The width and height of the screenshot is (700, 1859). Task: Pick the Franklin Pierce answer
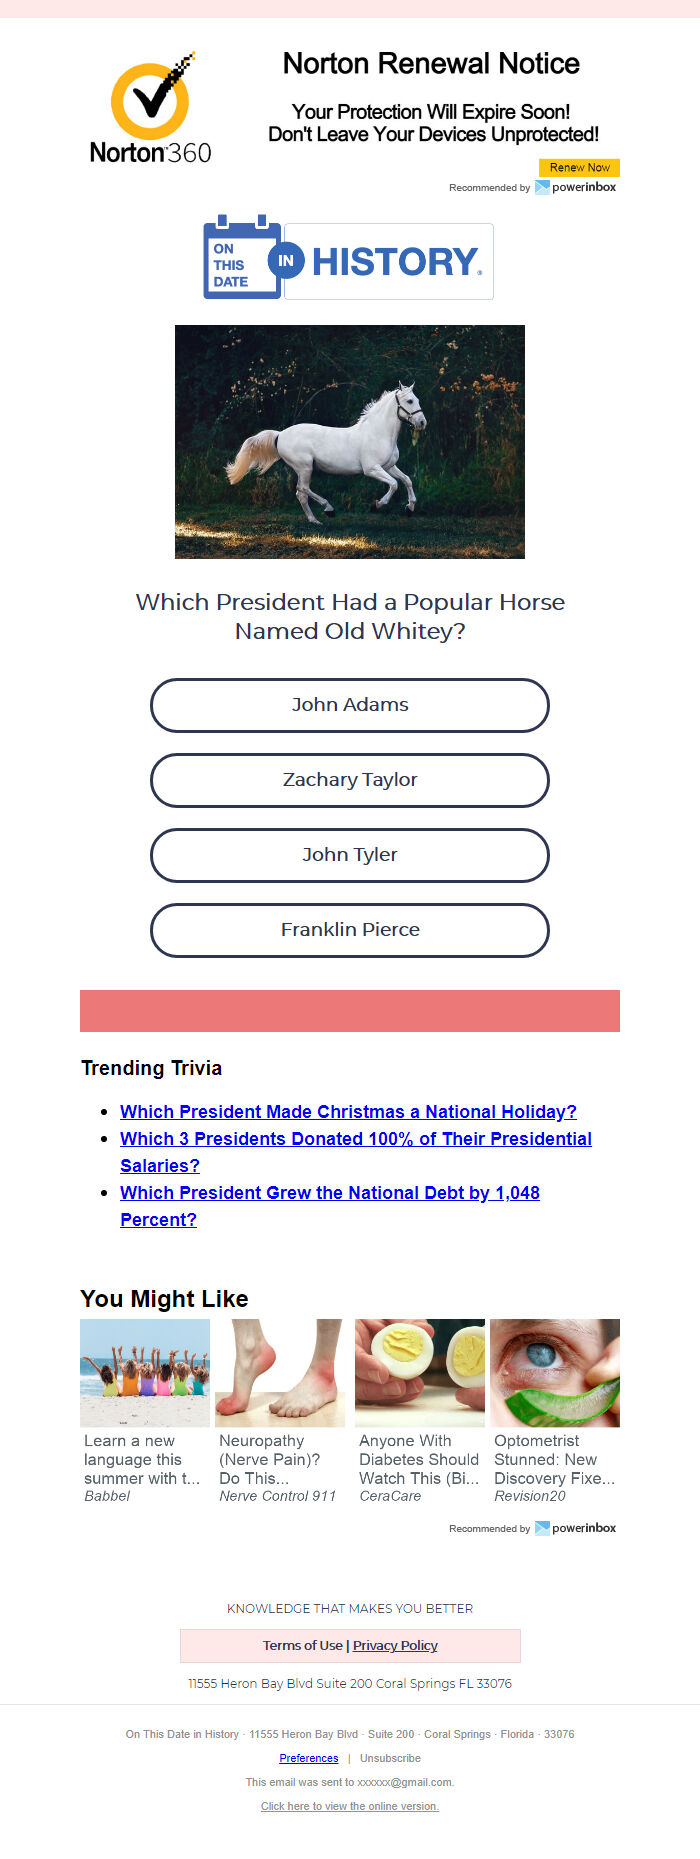pos(350,930)
